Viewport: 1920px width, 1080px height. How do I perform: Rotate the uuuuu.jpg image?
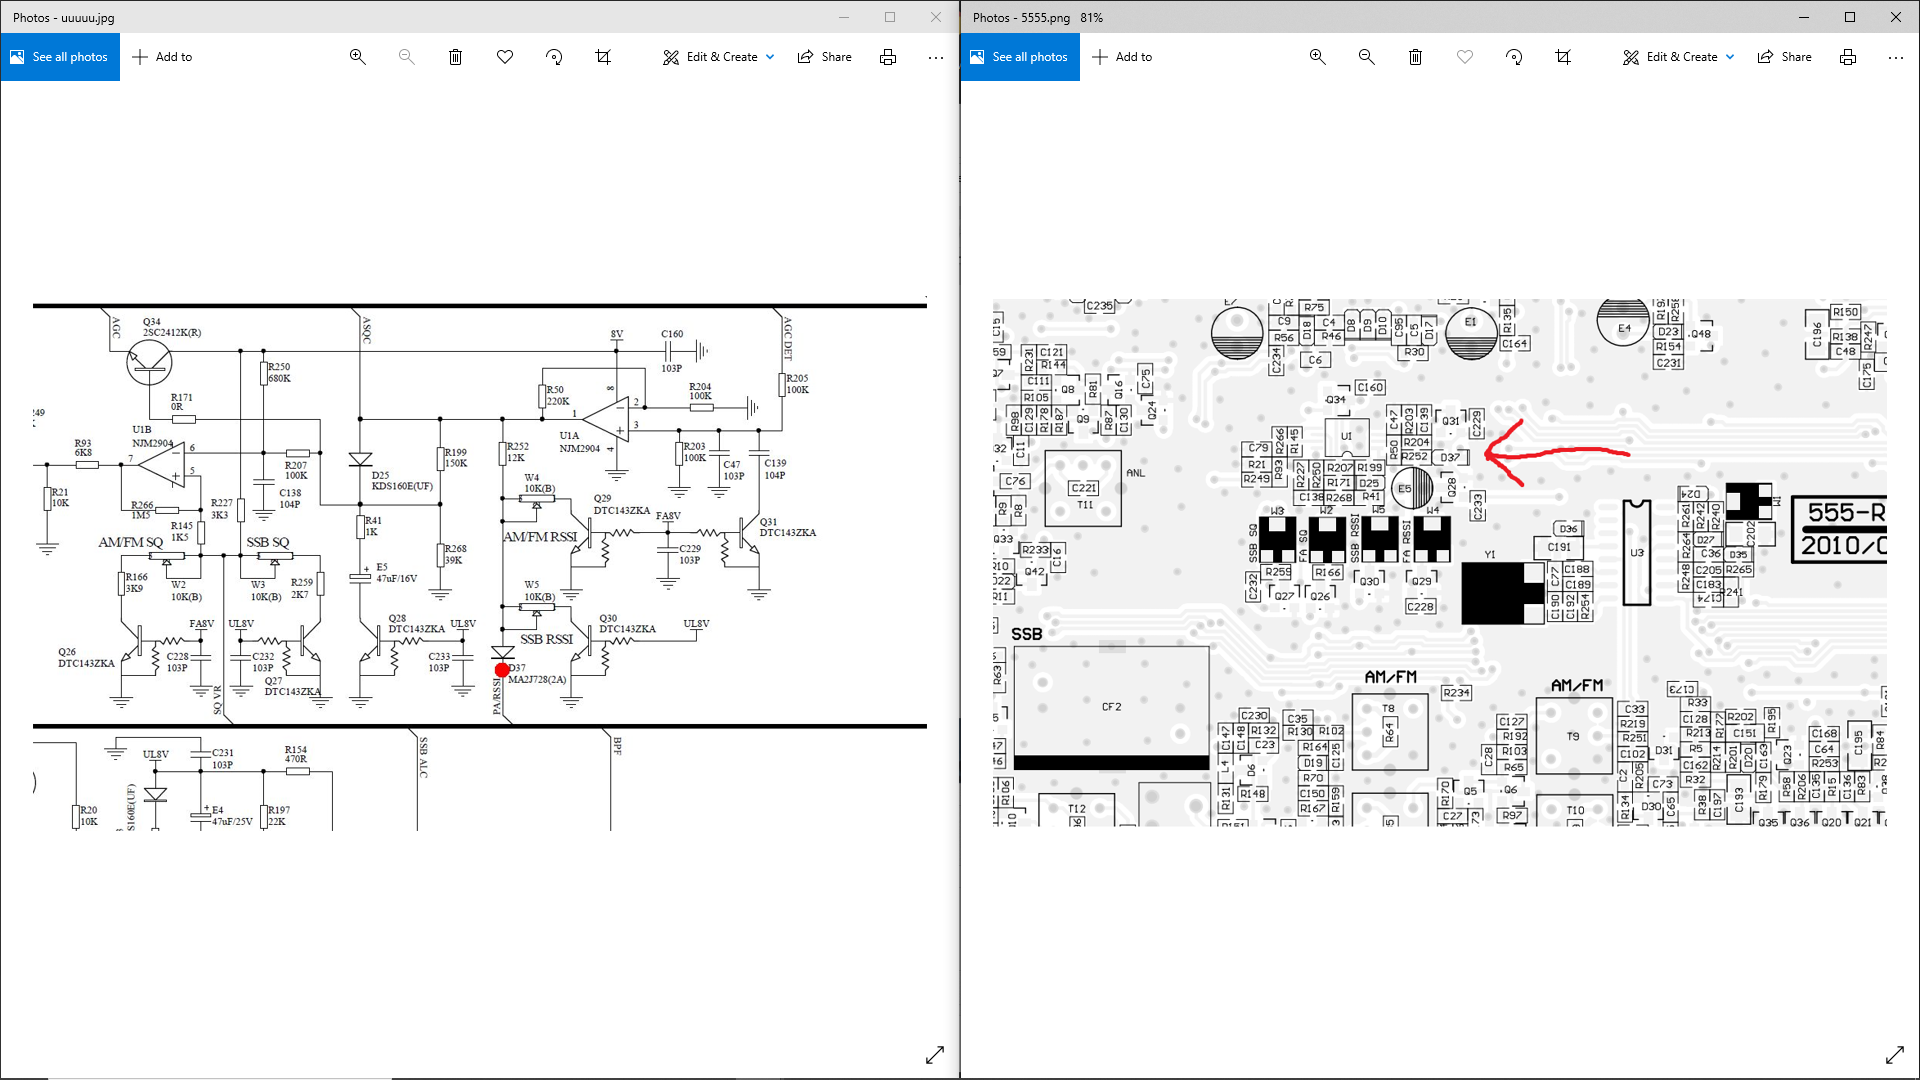[554, 57]
